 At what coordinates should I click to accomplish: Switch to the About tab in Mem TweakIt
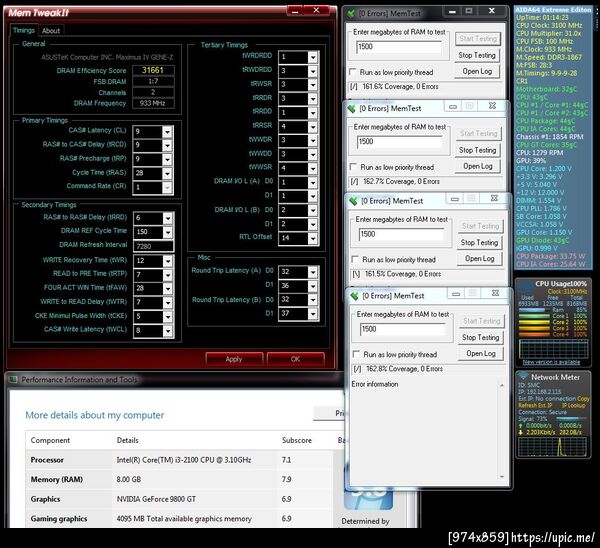coord(51,31)
